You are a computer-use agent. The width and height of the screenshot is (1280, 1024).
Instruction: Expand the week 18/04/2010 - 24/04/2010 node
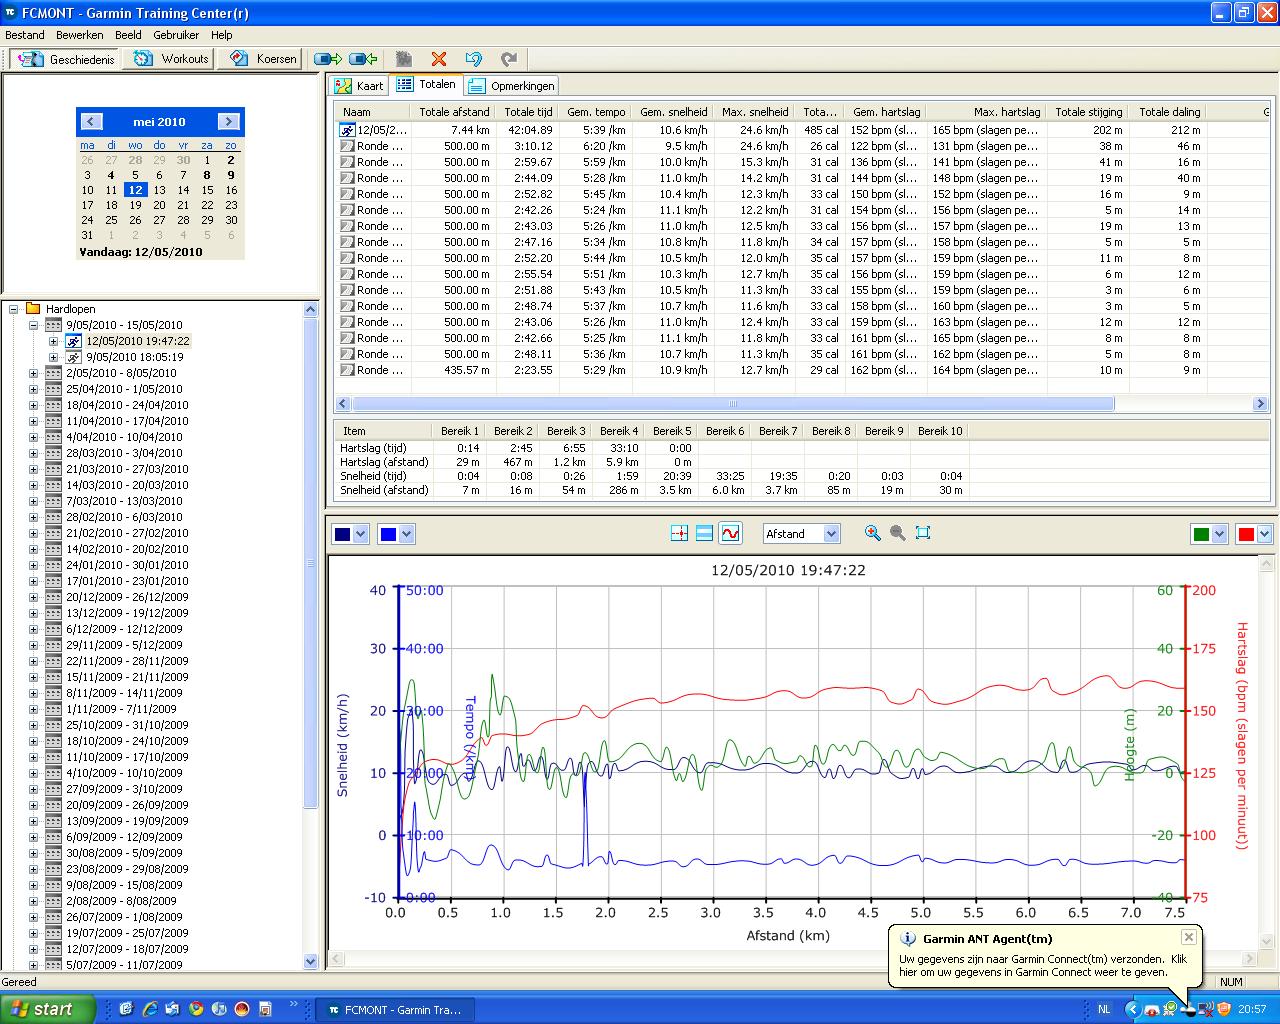33,405
